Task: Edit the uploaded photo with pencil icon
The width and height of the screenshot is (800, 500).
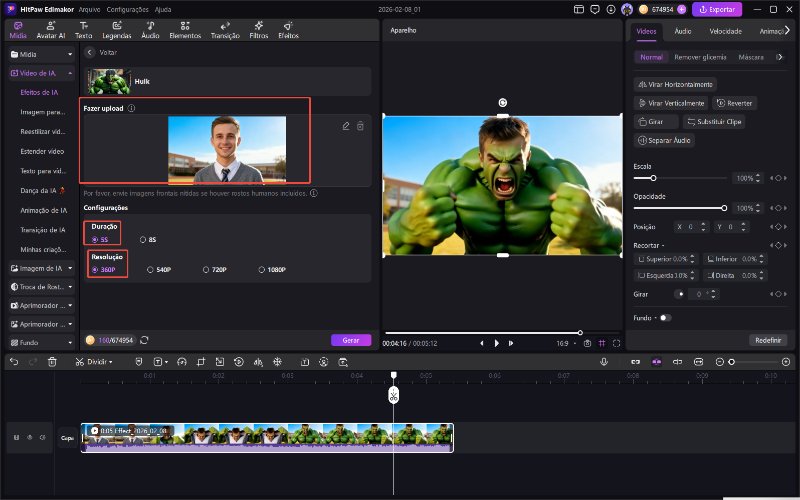Action: tap(346, 126)
